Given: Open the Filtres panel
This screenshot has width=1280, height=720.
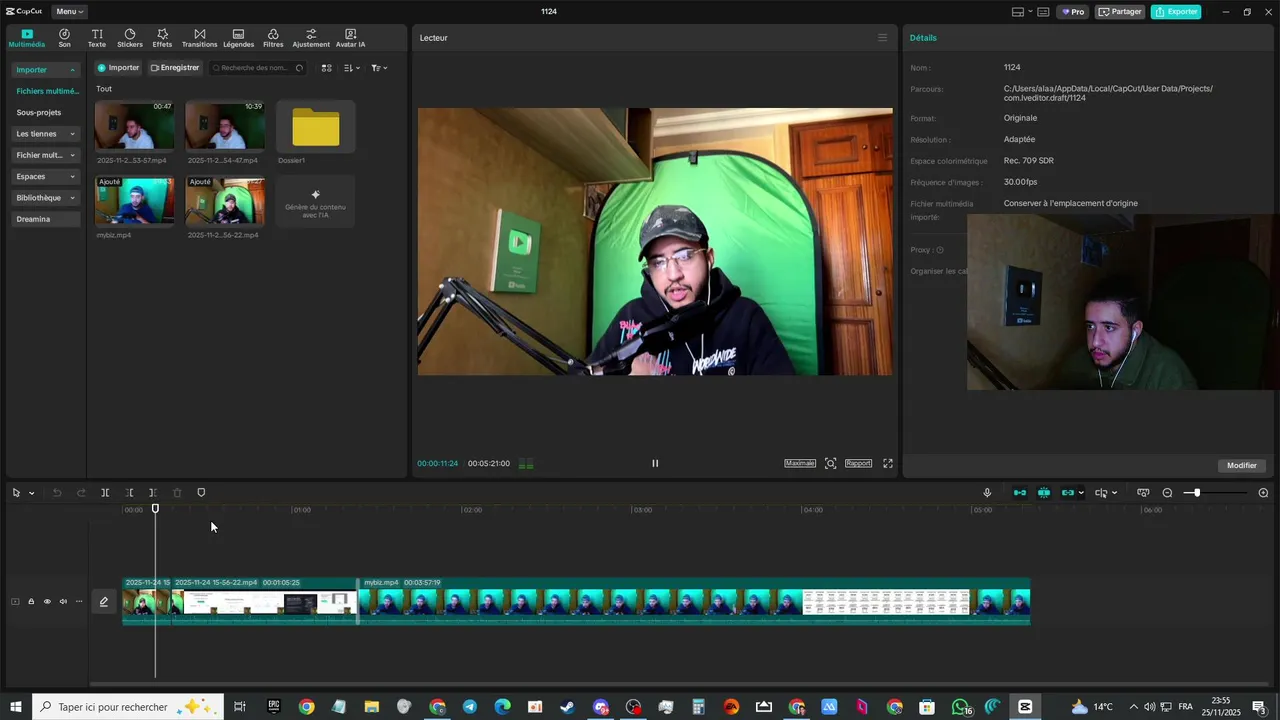Looking at the screenshot, I should click(273, 38).
